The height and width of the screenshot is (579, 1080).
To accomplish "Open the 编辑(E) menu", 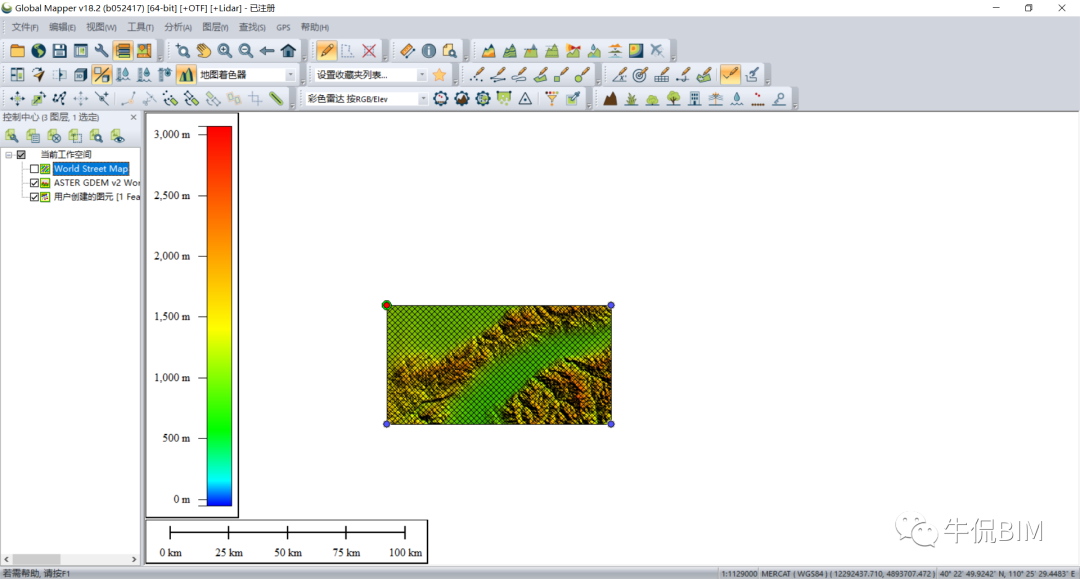I will click(x=62, y=27).
